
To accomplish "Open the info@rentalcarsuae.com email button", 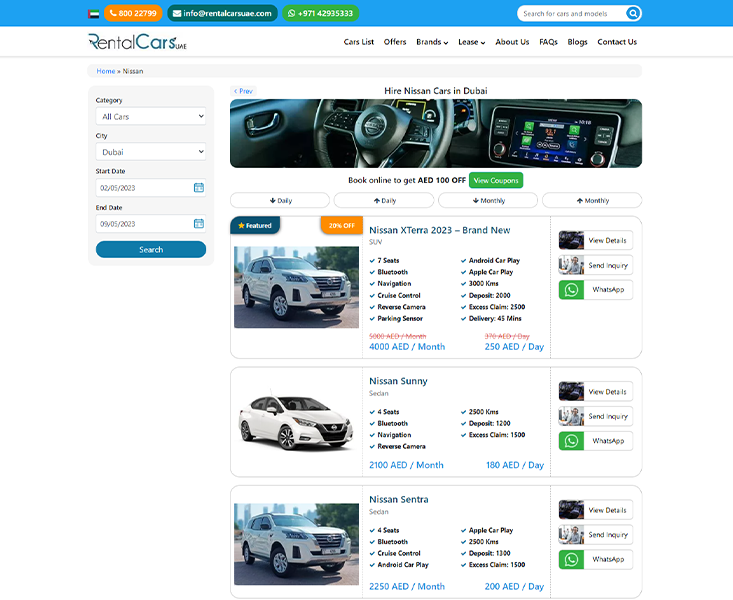I will 222,13.
